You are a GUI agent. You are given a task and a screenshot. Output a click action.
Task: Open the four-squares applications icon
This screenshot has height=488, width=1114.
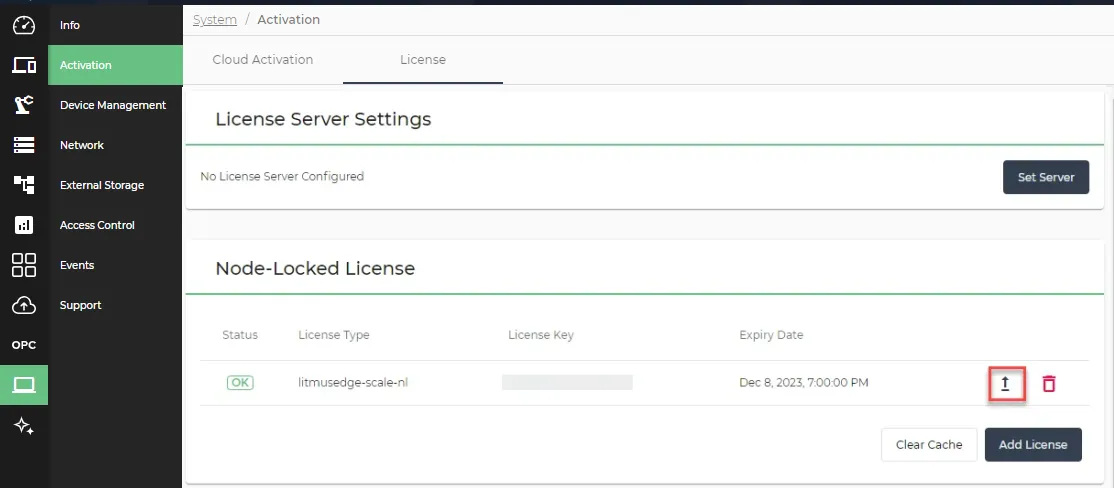click(x=23, y=265)
